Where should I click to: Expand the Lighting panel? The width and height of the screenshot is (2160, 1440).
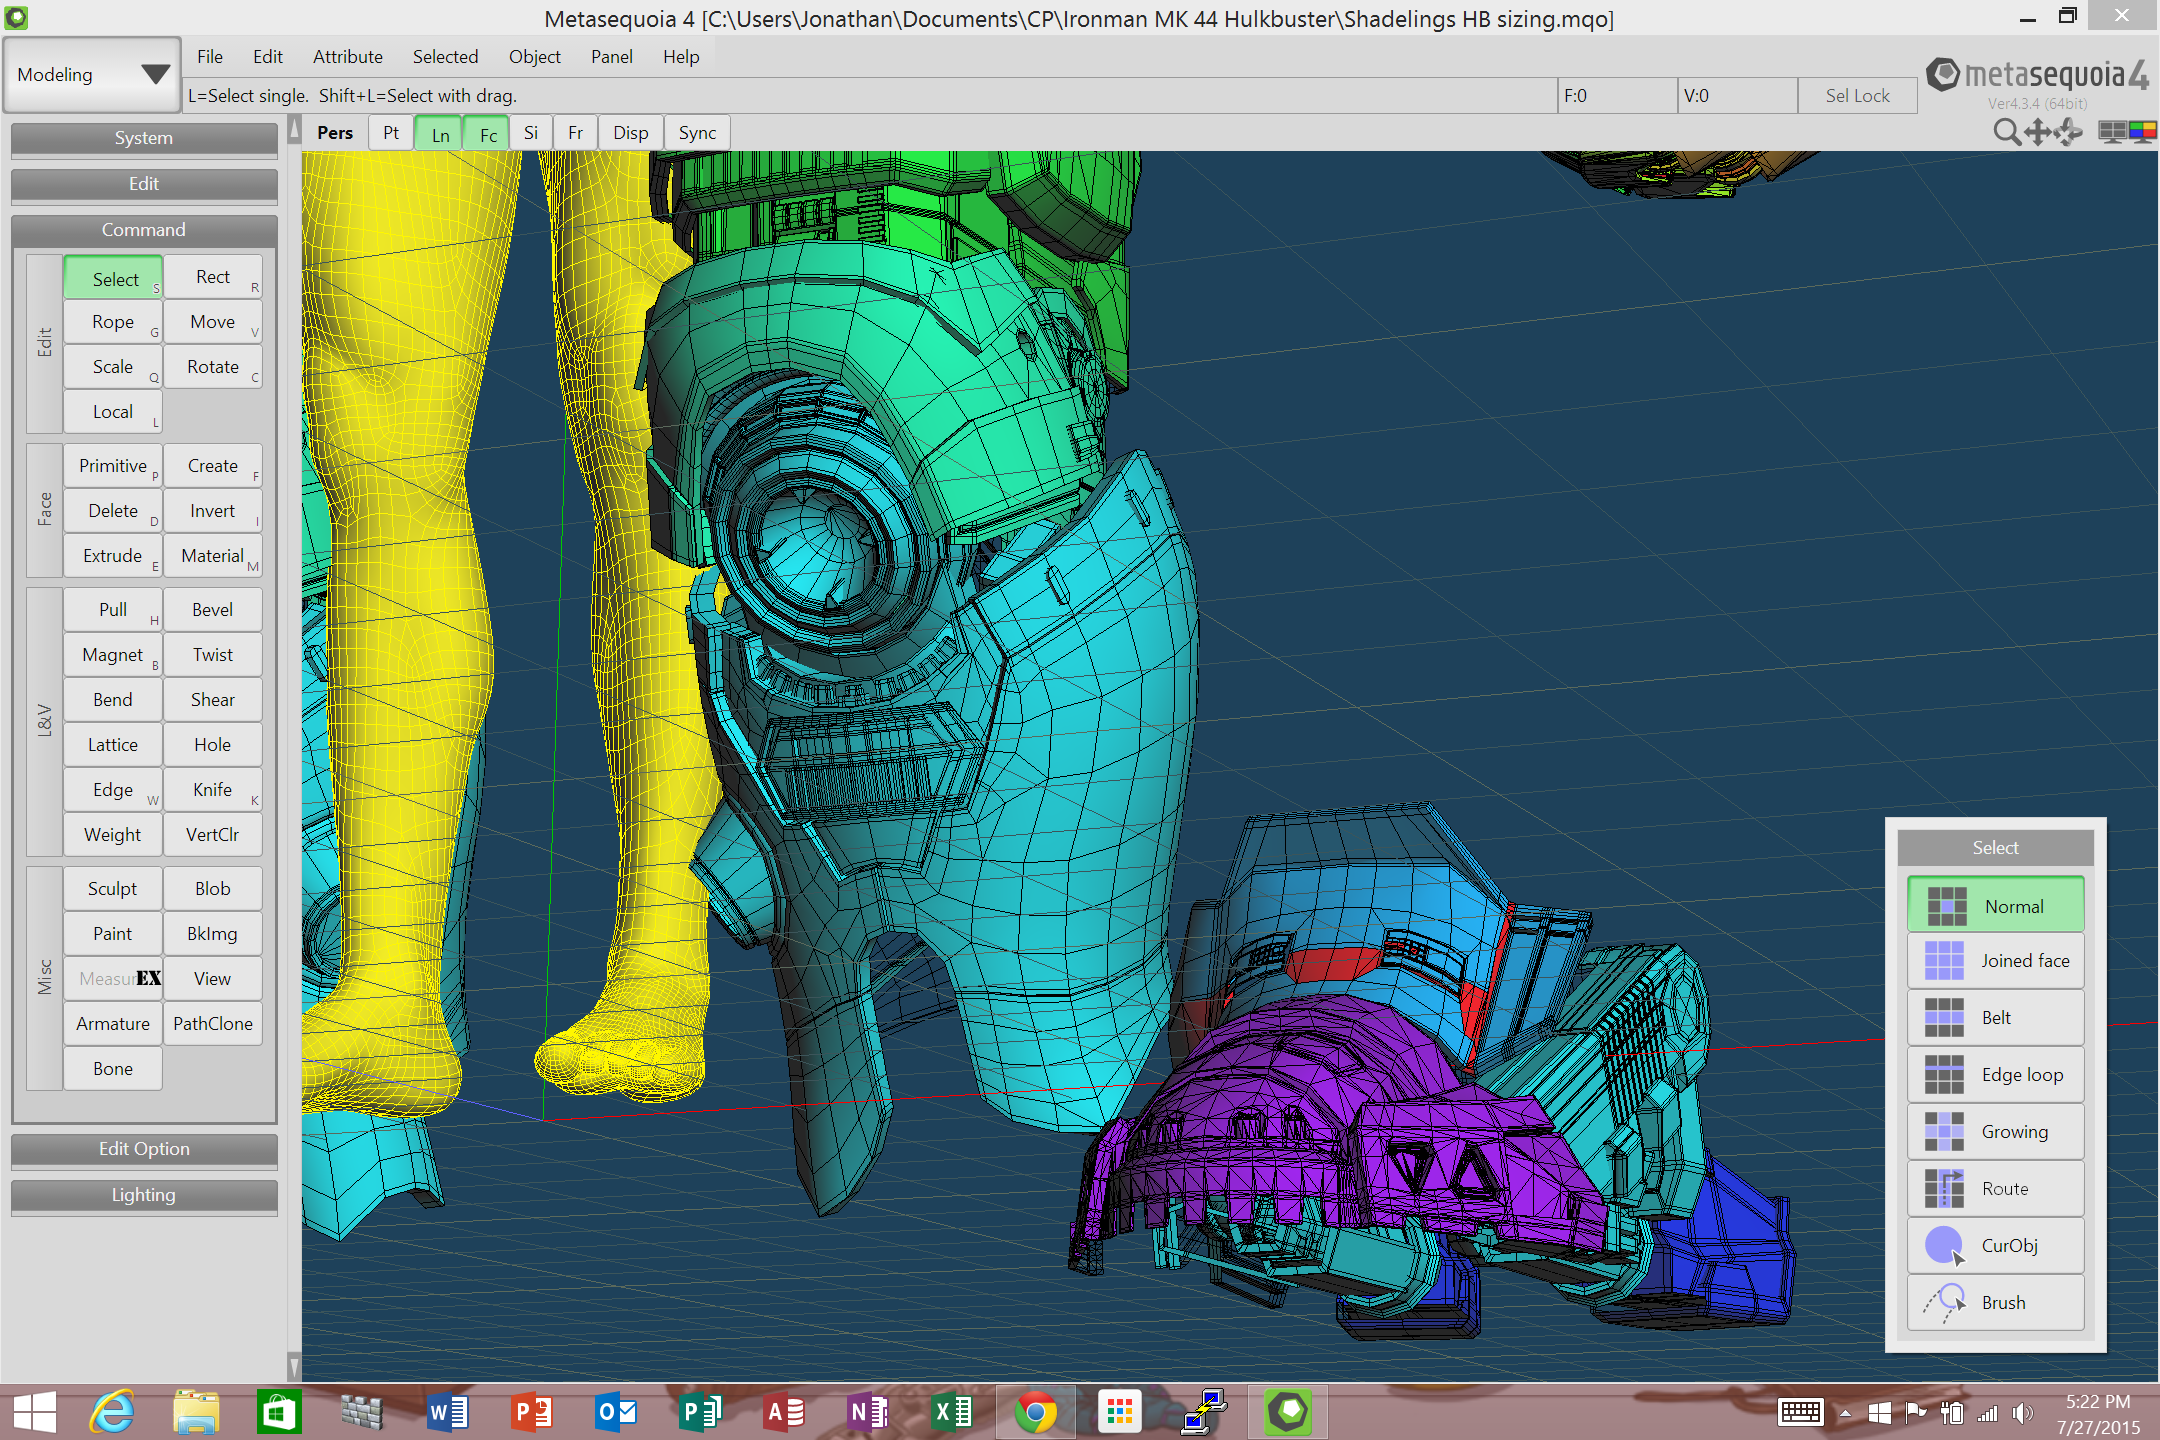(144, 1195)
